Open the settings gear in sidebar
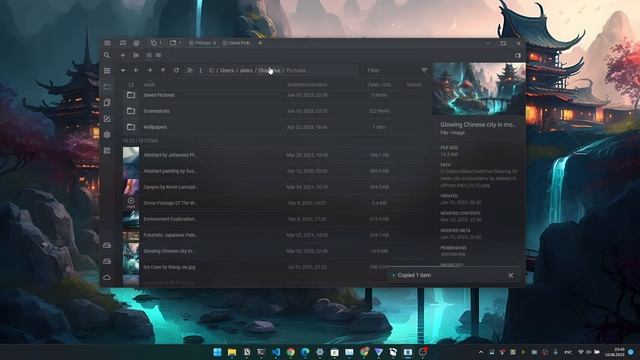The width and height of the screenshot is (640, 360). coord(107,135)
